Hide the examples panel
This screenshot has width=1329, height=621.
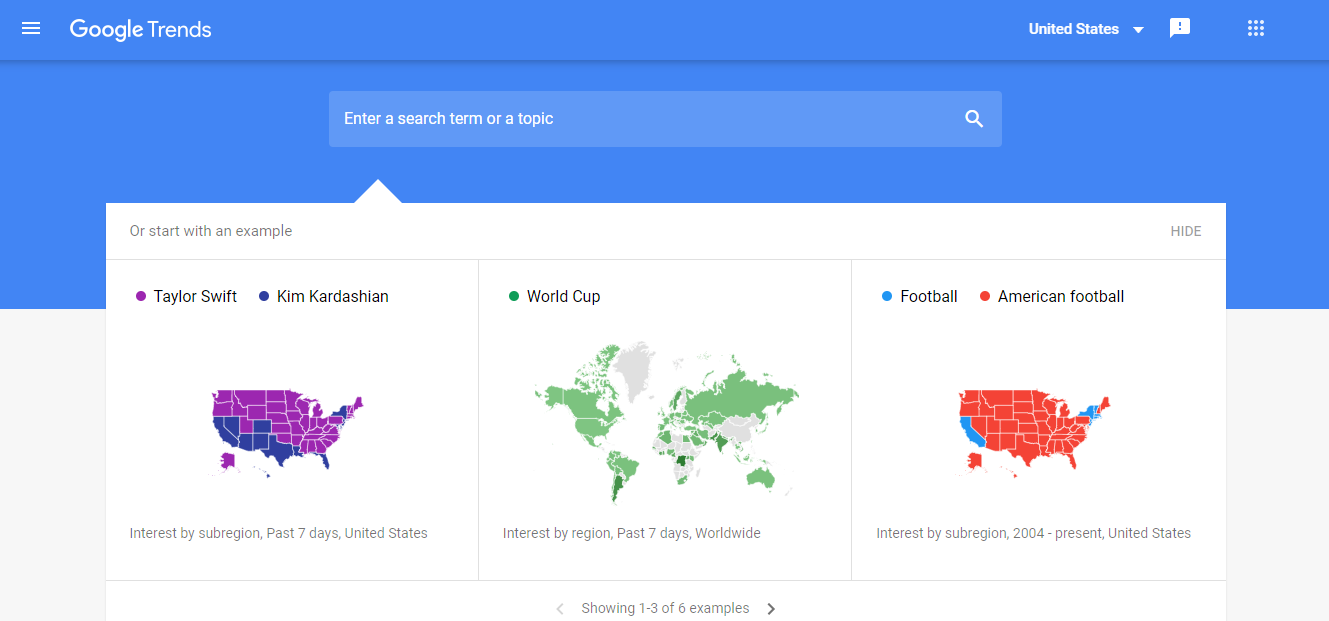tap(1186, 231)
